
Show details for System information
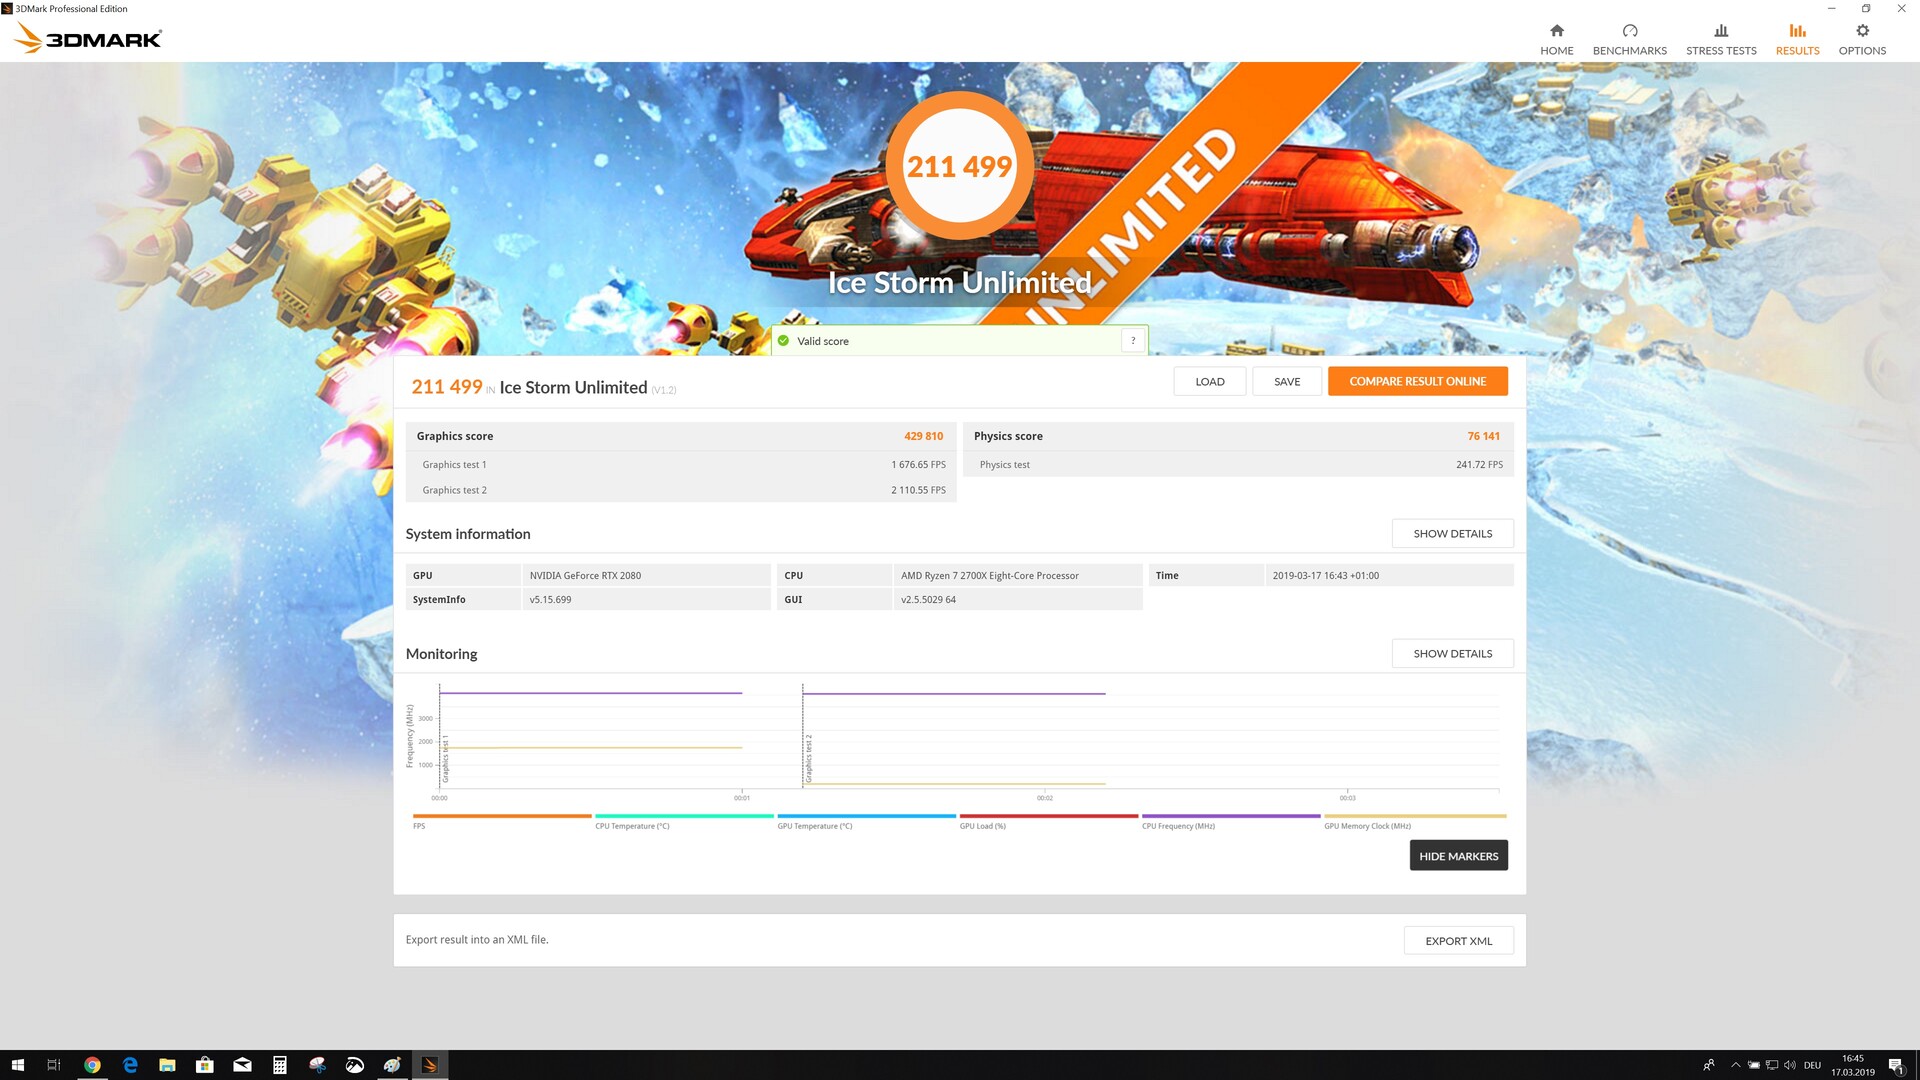click(1452, 534)
